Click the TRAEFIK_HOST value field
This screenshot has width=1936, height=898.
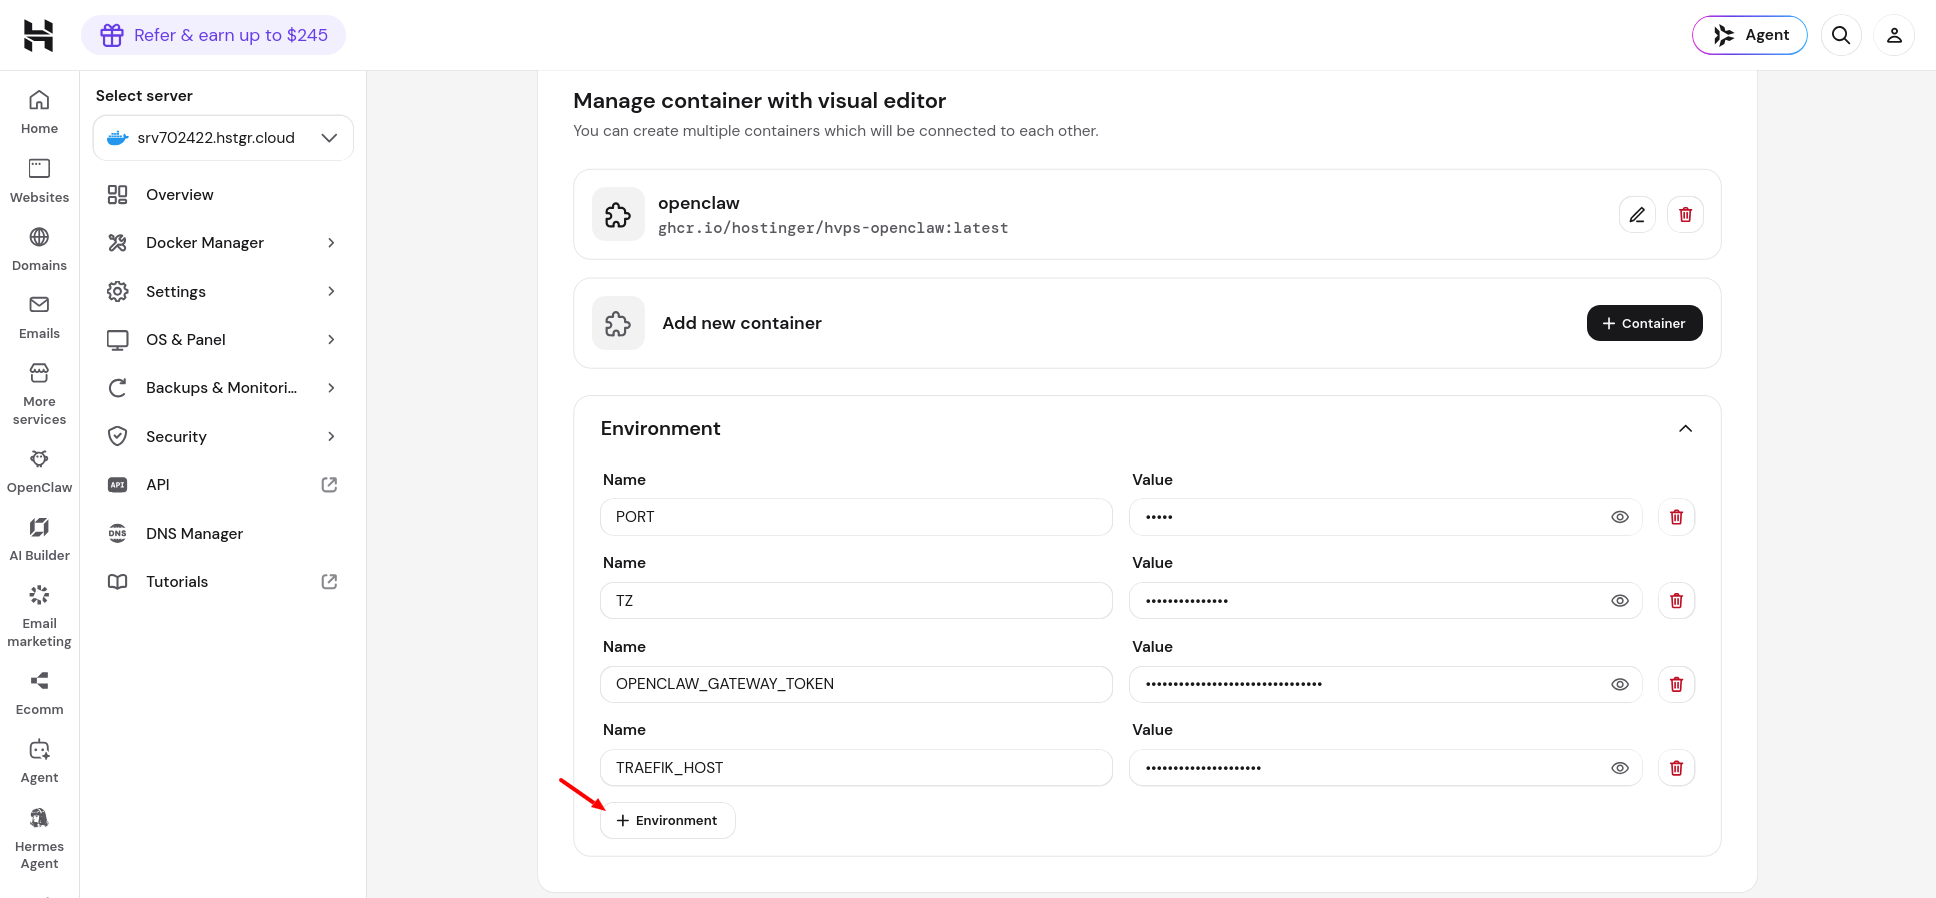pos(1385,768)
